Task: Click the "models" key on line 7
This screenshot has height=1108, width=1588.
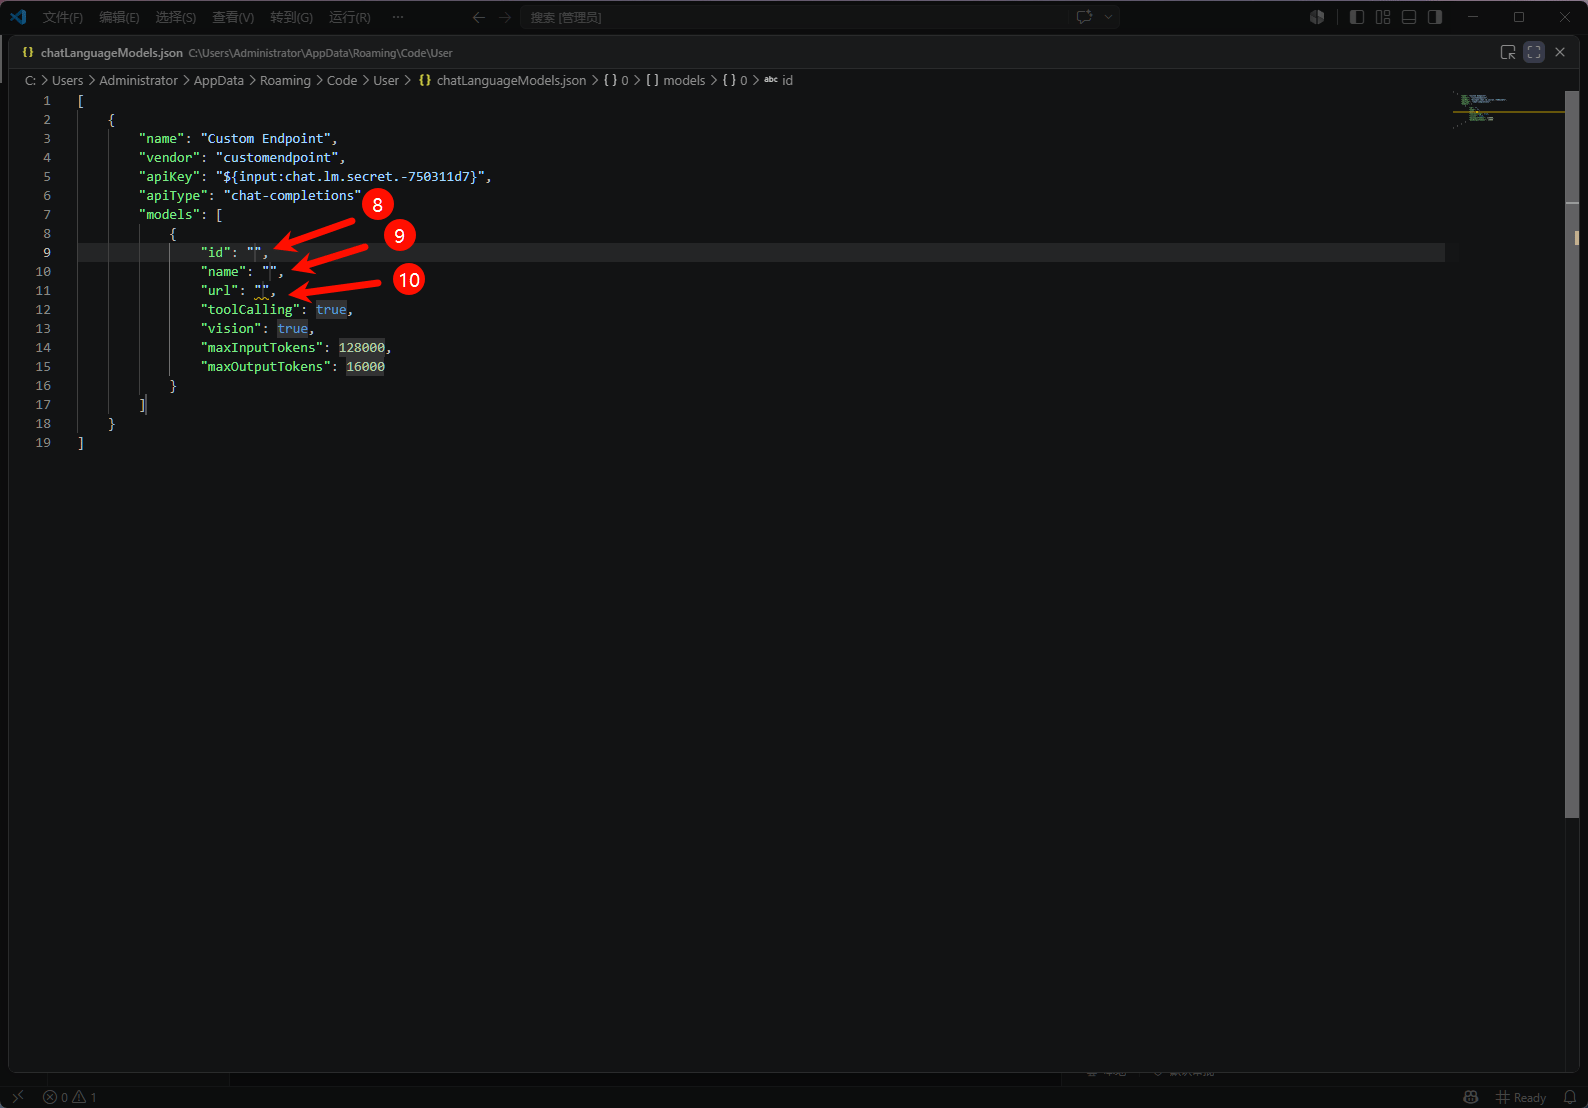Action: pyautogui.click(x=170, y=214)
